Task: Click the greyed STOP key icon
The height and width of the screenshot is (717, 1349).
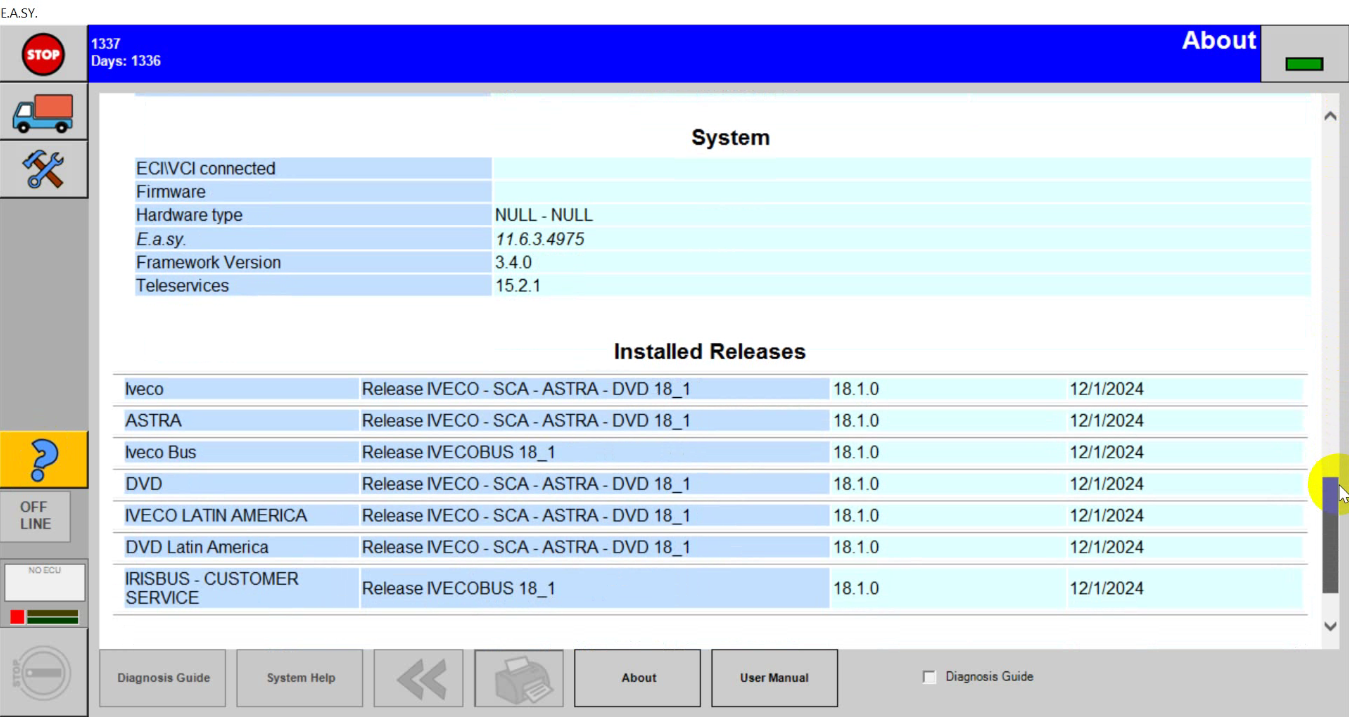Action: tap(43, 672)
